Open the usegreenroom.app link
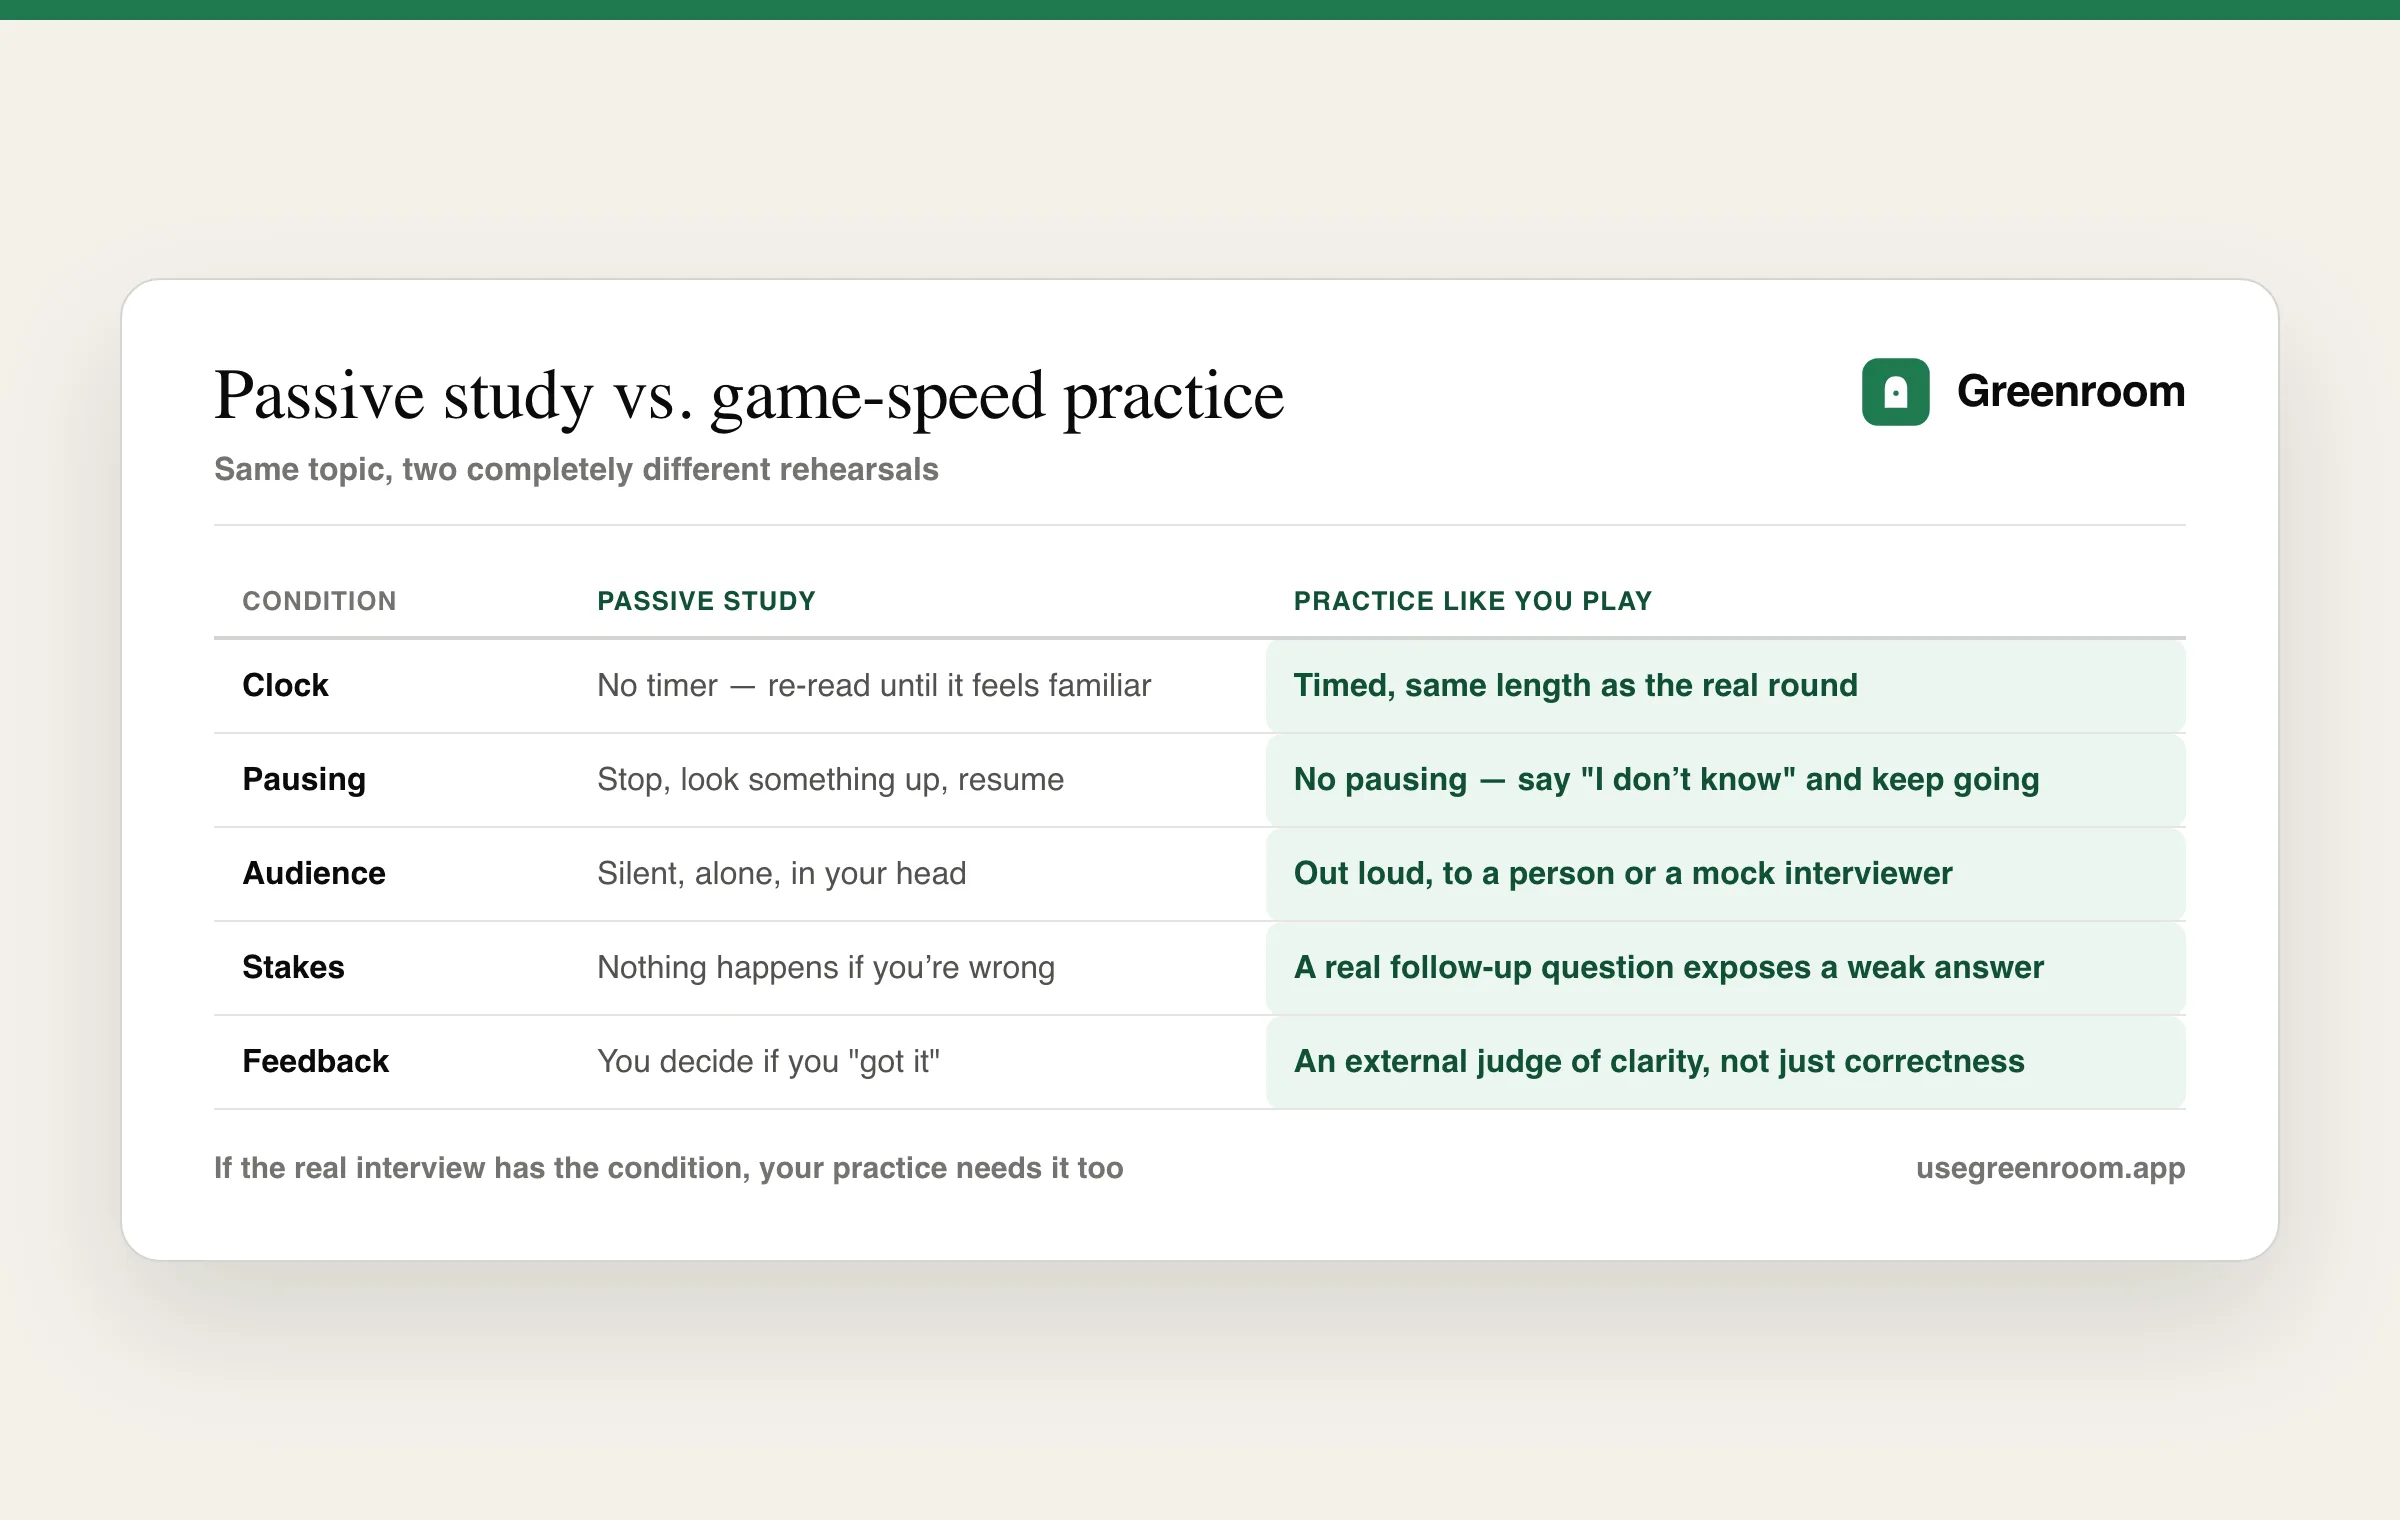Screen dimensions: 2400x1520 (2050, 1168)
